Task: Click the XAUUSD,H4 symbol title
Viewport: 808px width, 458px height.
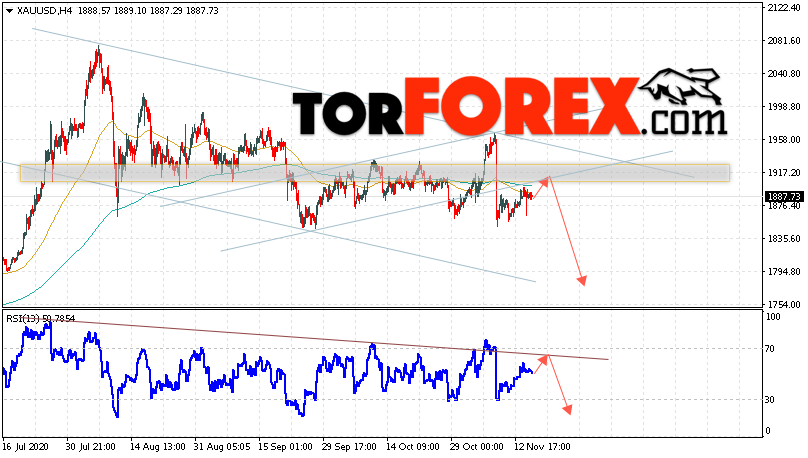Action: coord(44,11)
